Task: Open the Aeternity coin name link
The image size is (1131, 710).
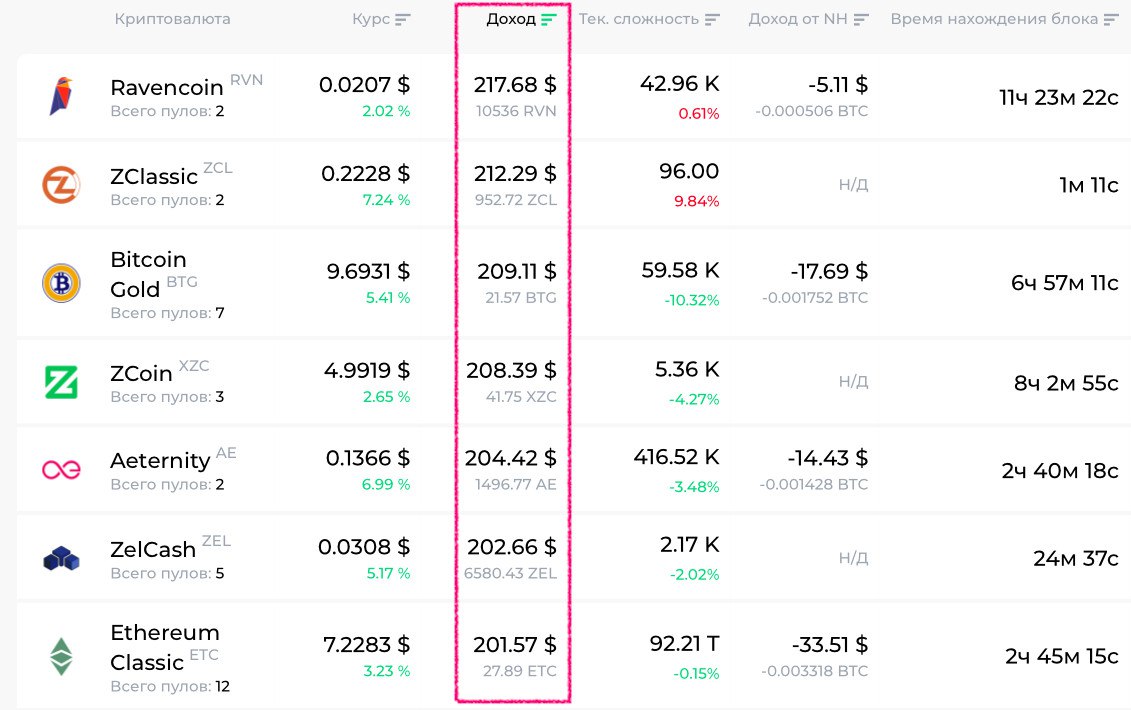Action: tap(160, 461)
